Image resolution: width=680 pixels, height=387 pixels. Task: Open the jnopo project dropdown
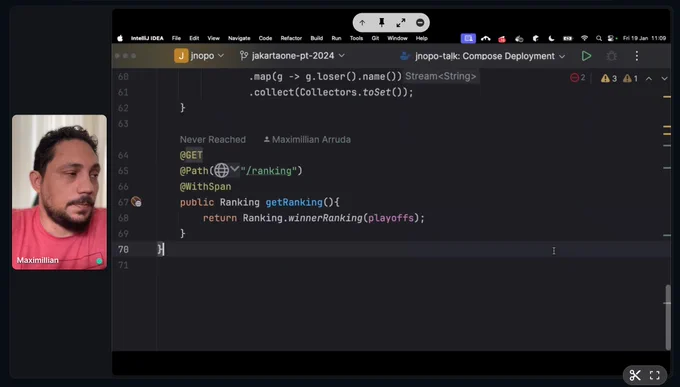click(x=199, y=56)
